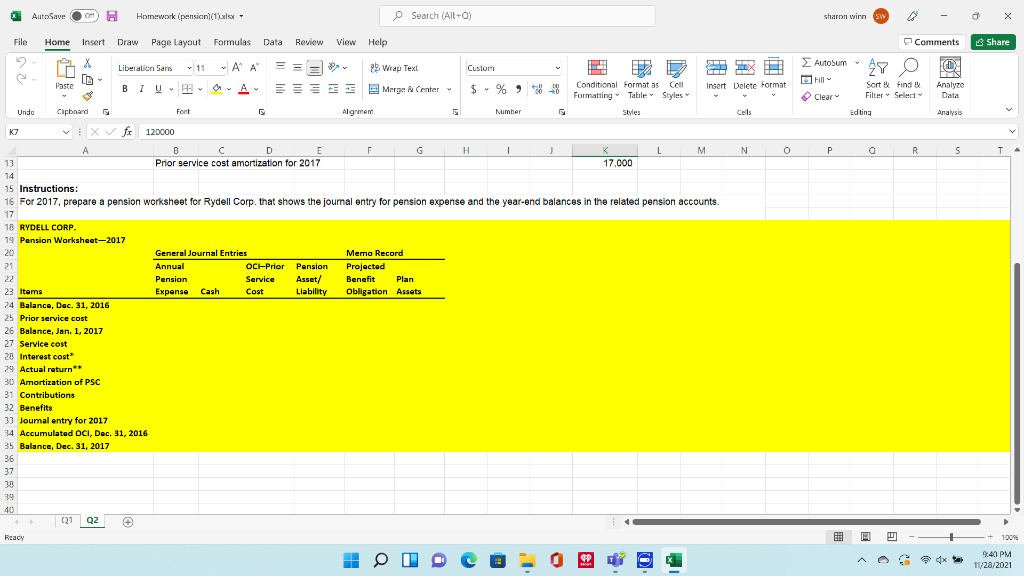Toggle bold formatting

pos(123,87)
